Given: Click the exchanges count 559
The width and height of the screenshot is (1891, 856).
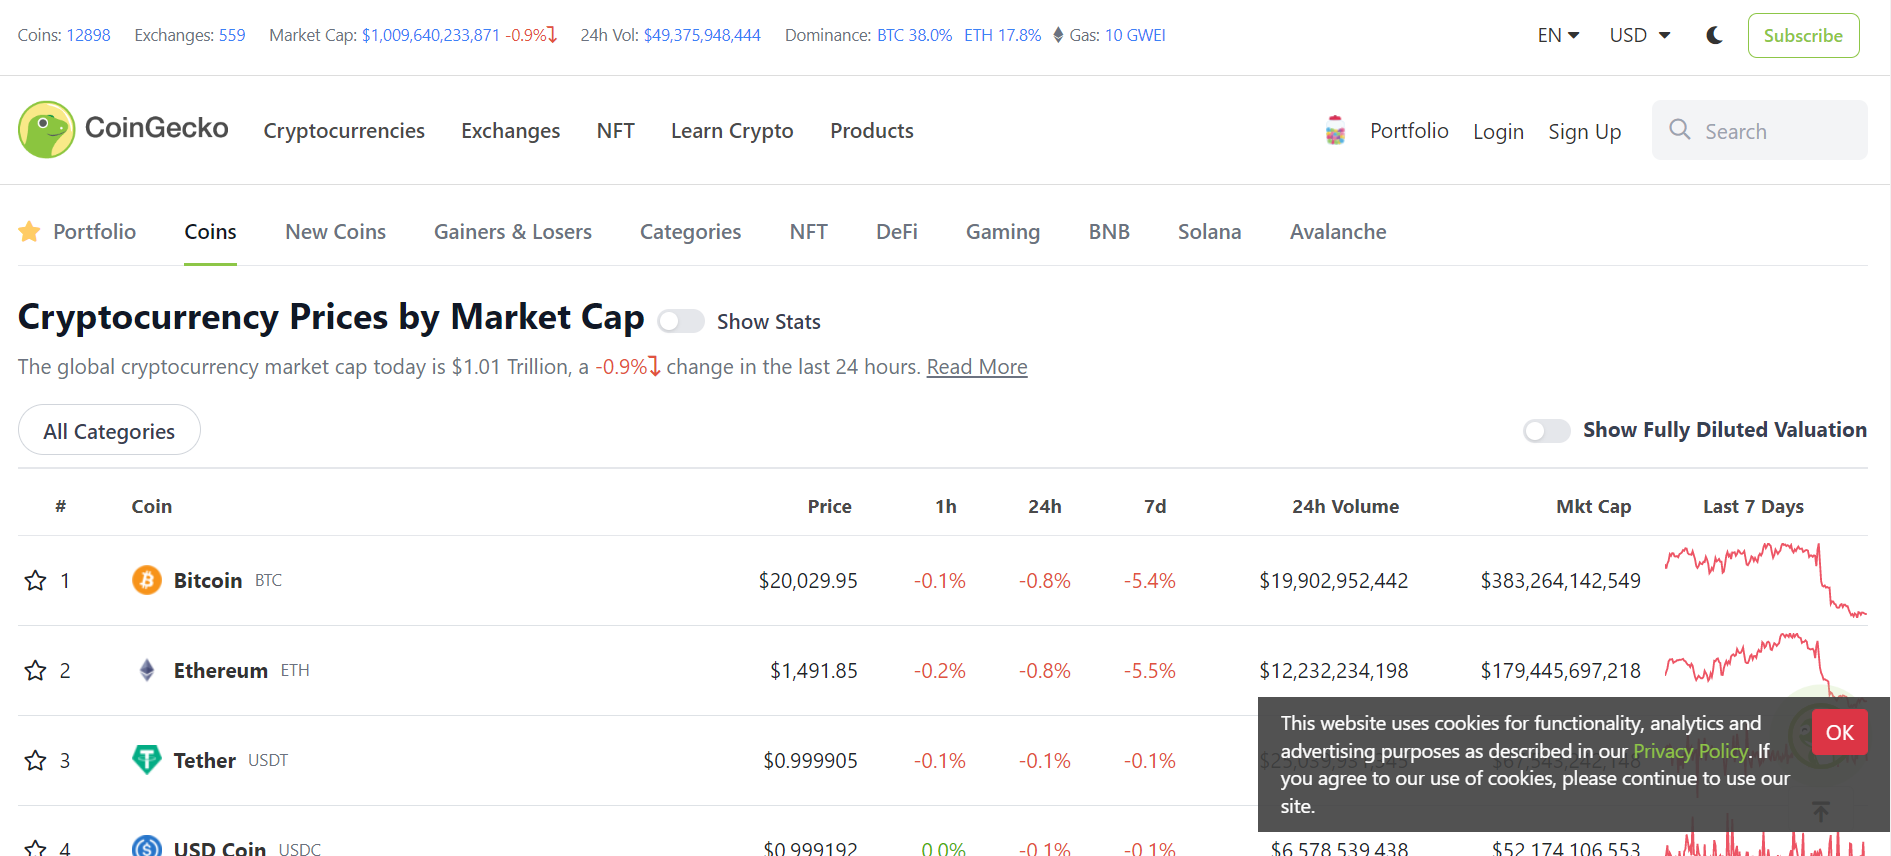Looking at the screenshot, I should [x=232, y=35].
